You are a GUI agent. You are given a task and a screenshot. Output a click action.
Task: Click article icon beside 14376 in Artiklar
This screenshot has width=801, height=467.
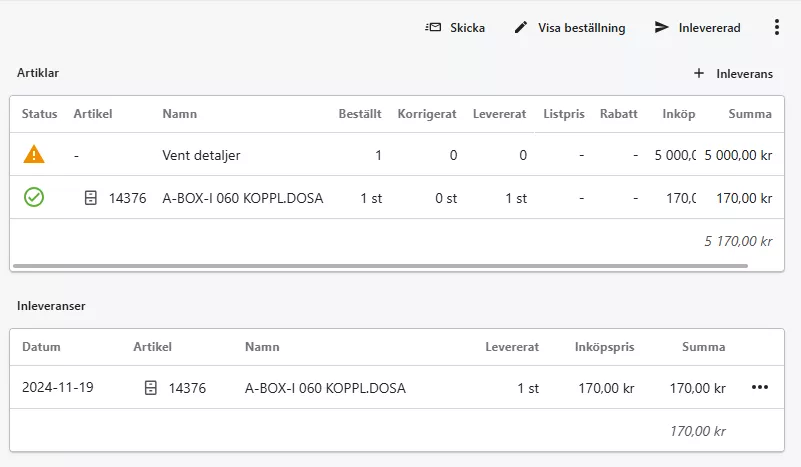[x=91, y=198]
